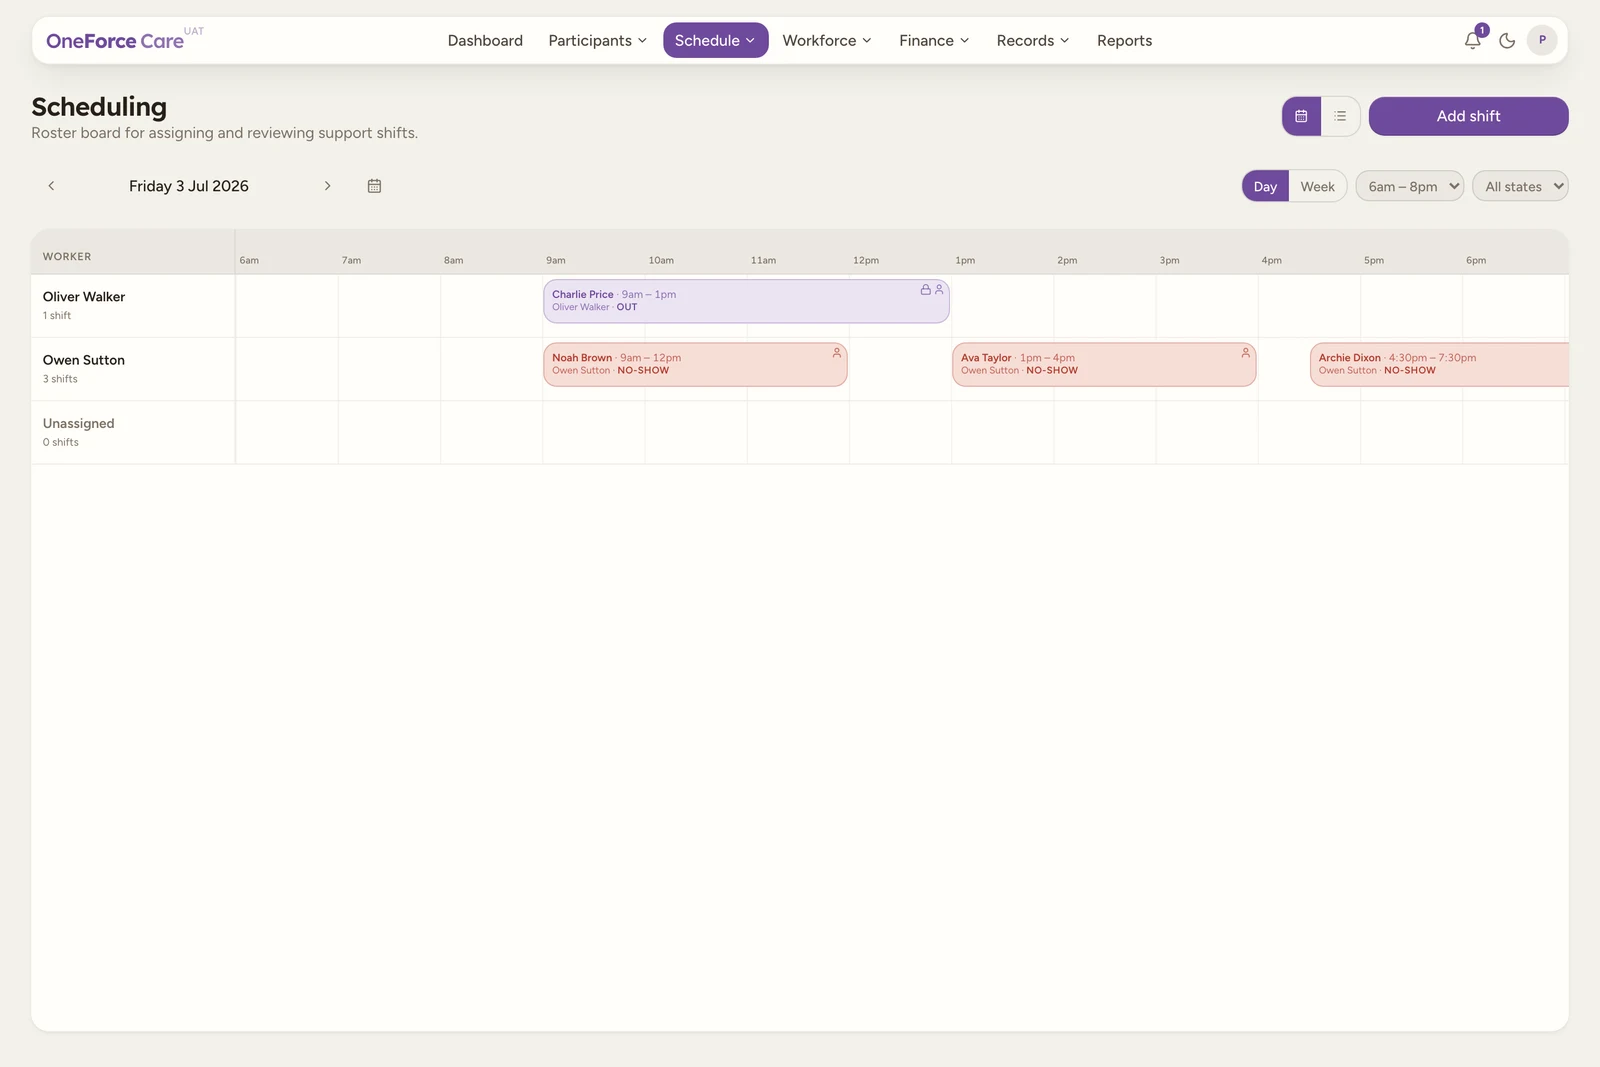
Task: Select Week view
Action: coord(1317,187)
